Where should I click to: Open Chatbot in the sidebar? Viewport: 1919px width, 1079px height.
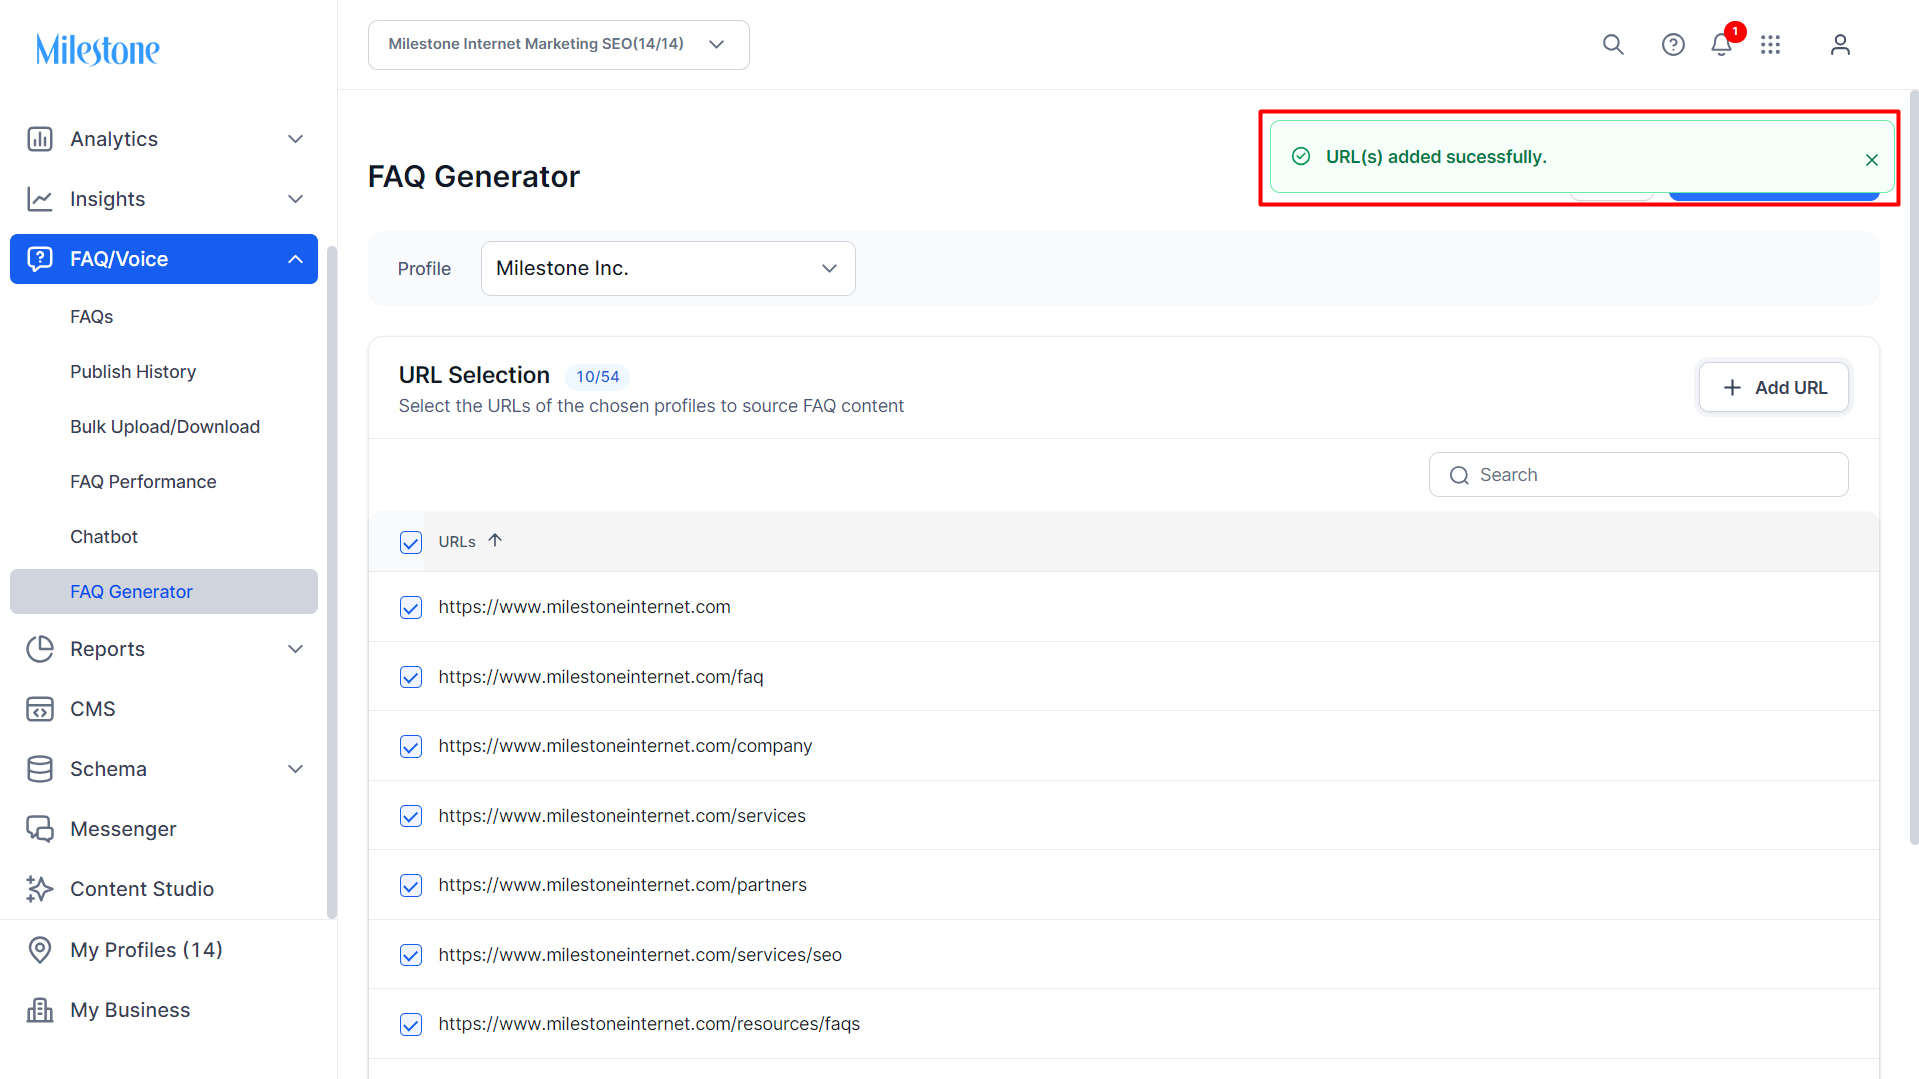(x=104, y=537)
